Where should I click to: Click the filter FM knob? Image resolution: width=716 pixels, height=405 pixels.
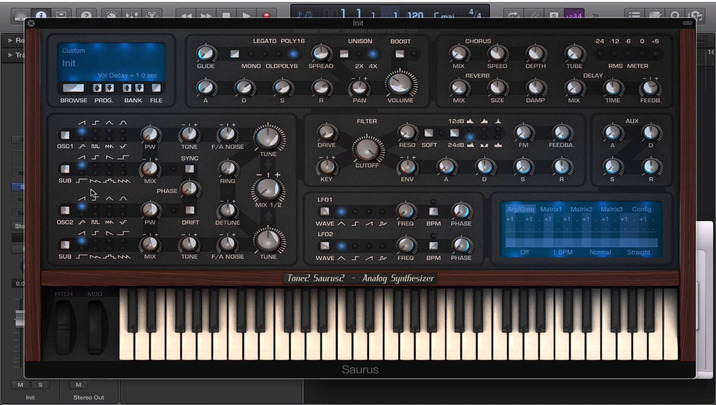pyautogui.click(x=523, y=132)
